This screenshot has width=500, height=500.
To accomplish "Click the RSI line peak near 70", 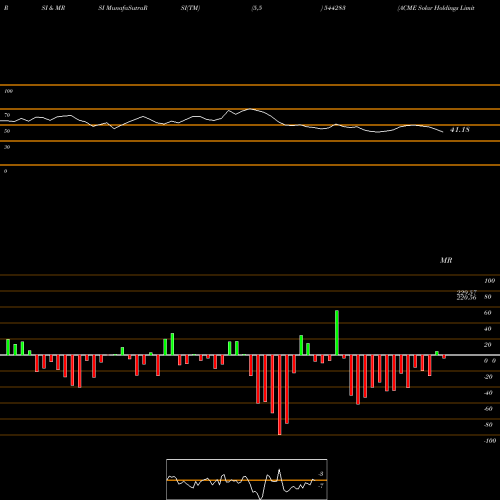I will (250, 109).
